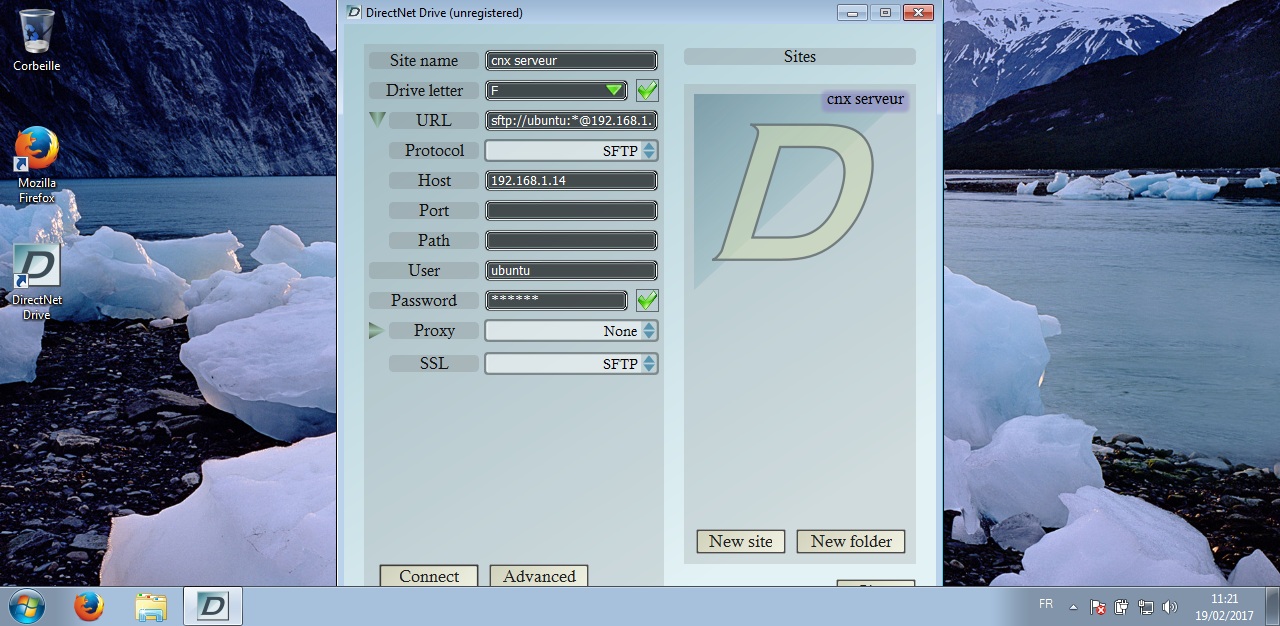1280x626 pixels.
Task: Click the Host input field
Action: tap(571, 181)
